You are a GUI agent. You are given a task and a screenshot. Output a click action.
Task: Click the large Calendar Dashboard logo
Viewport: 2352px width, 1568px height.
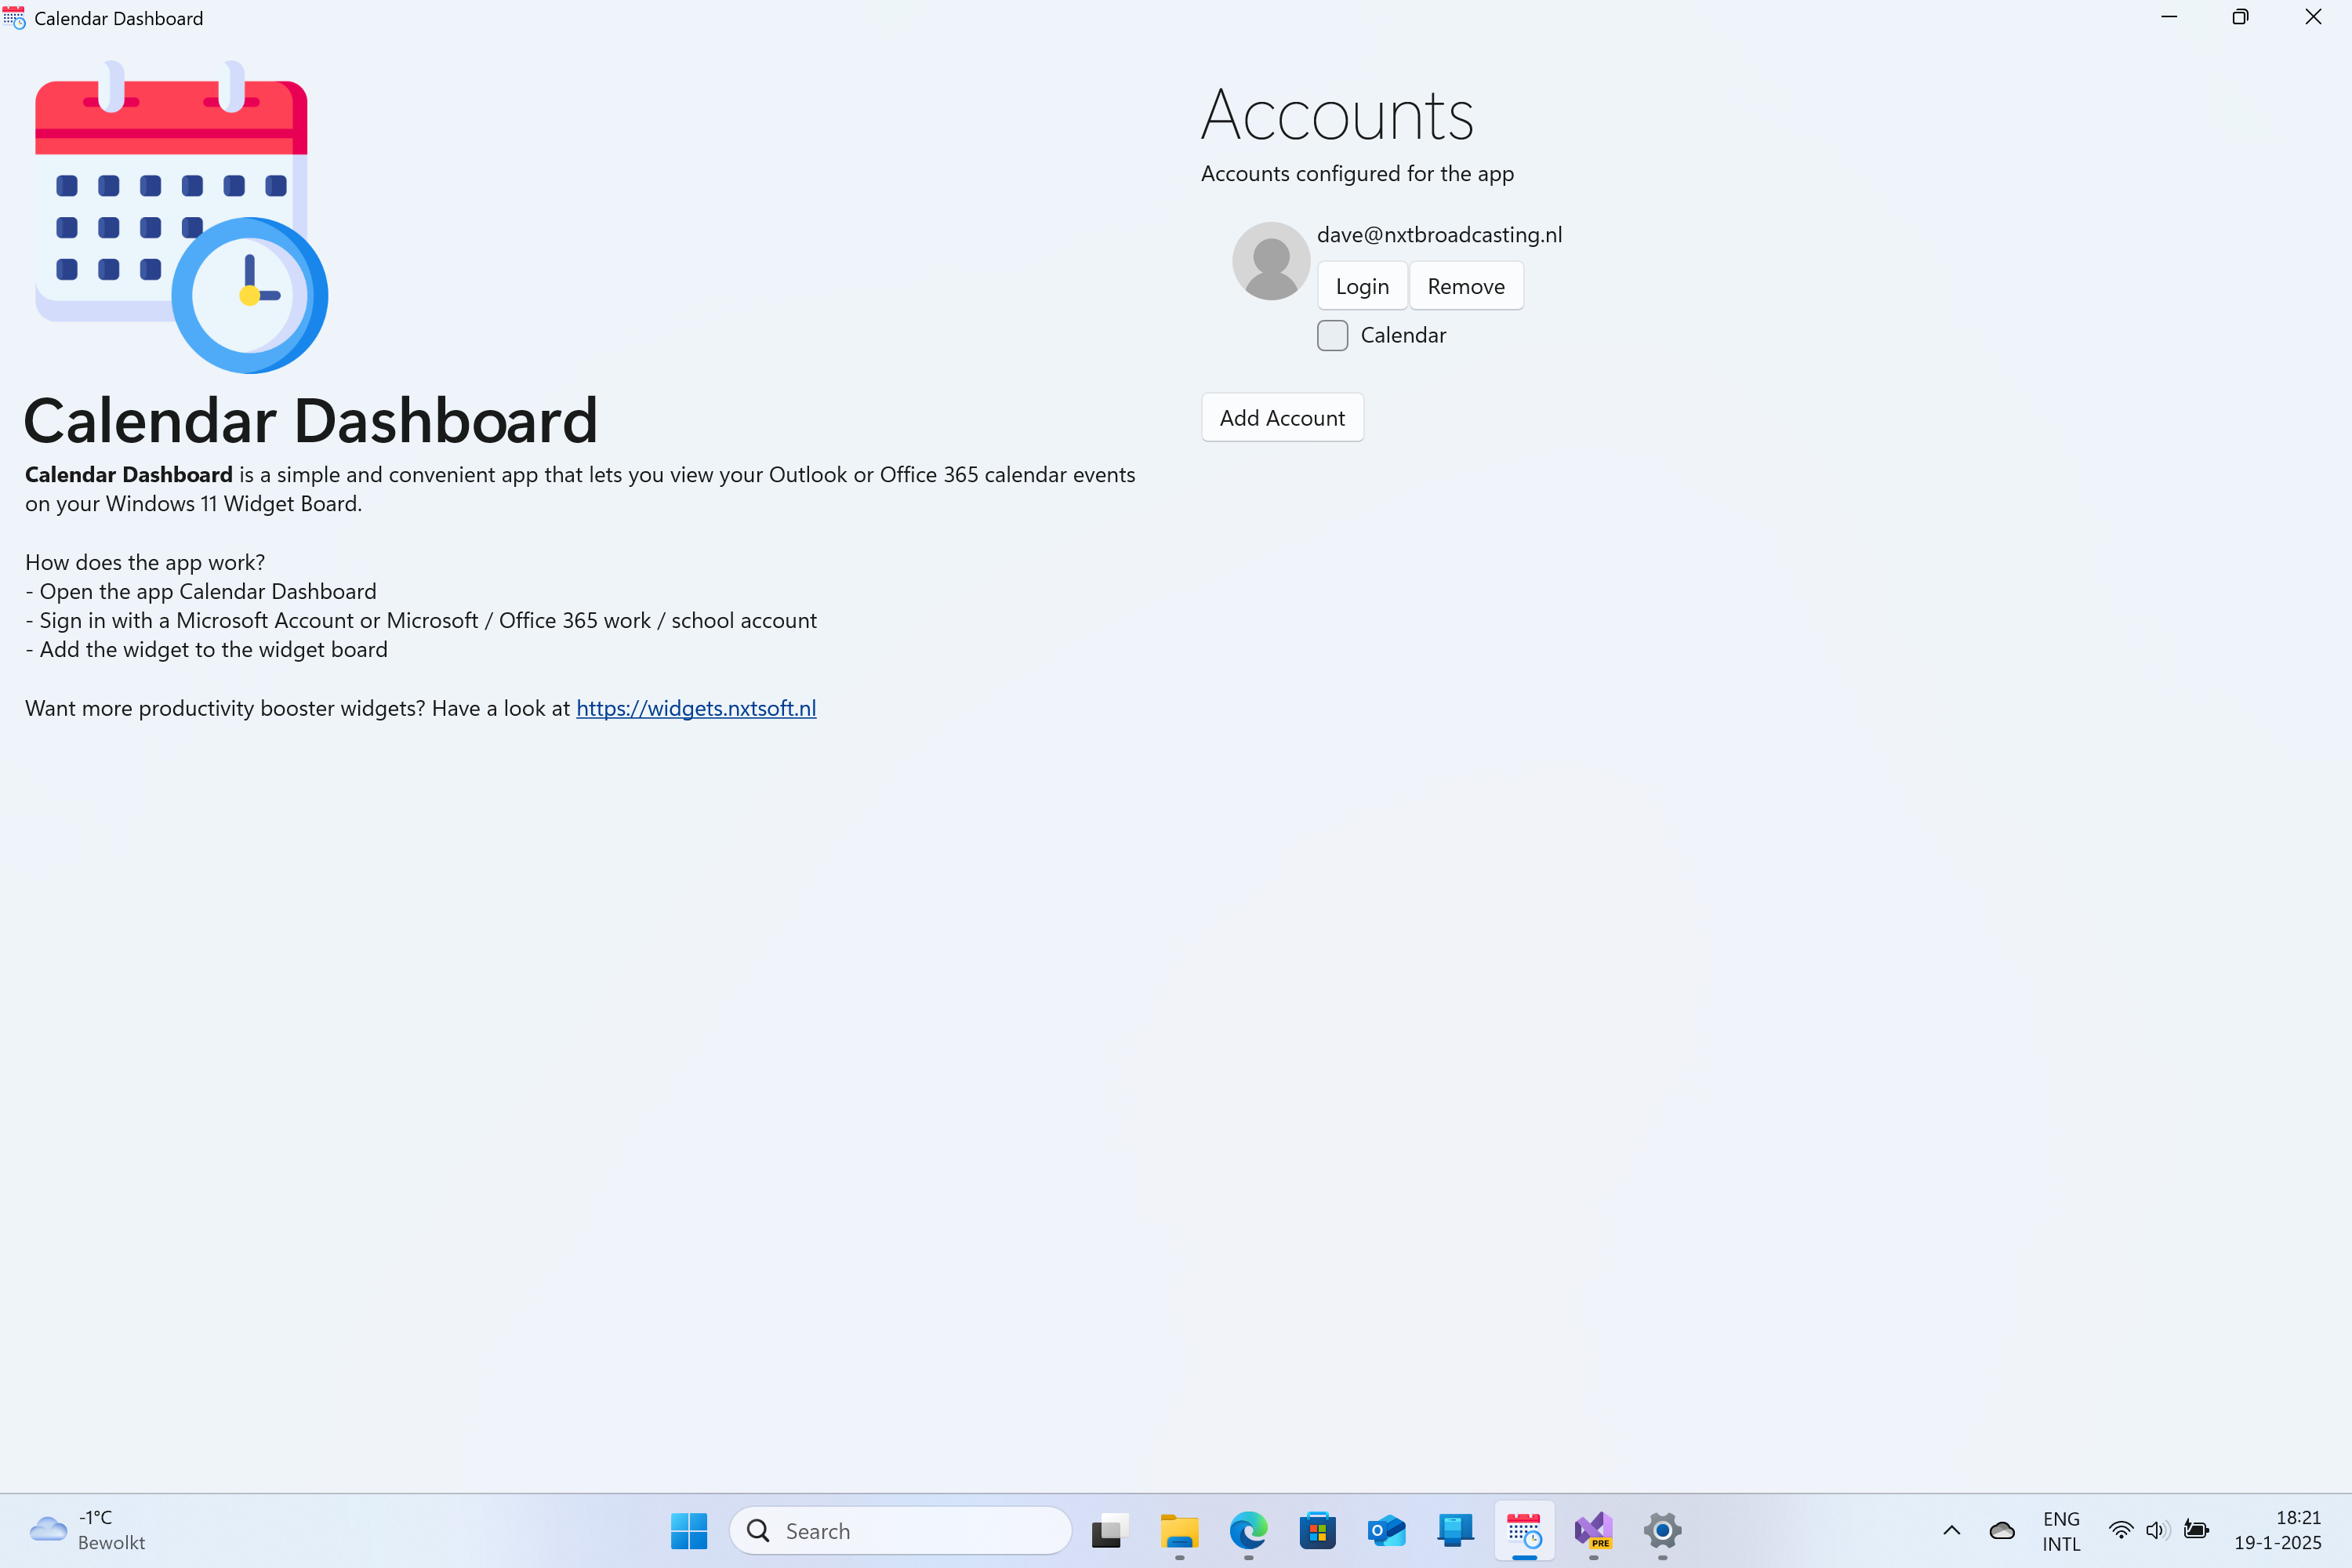coord(181,216)
